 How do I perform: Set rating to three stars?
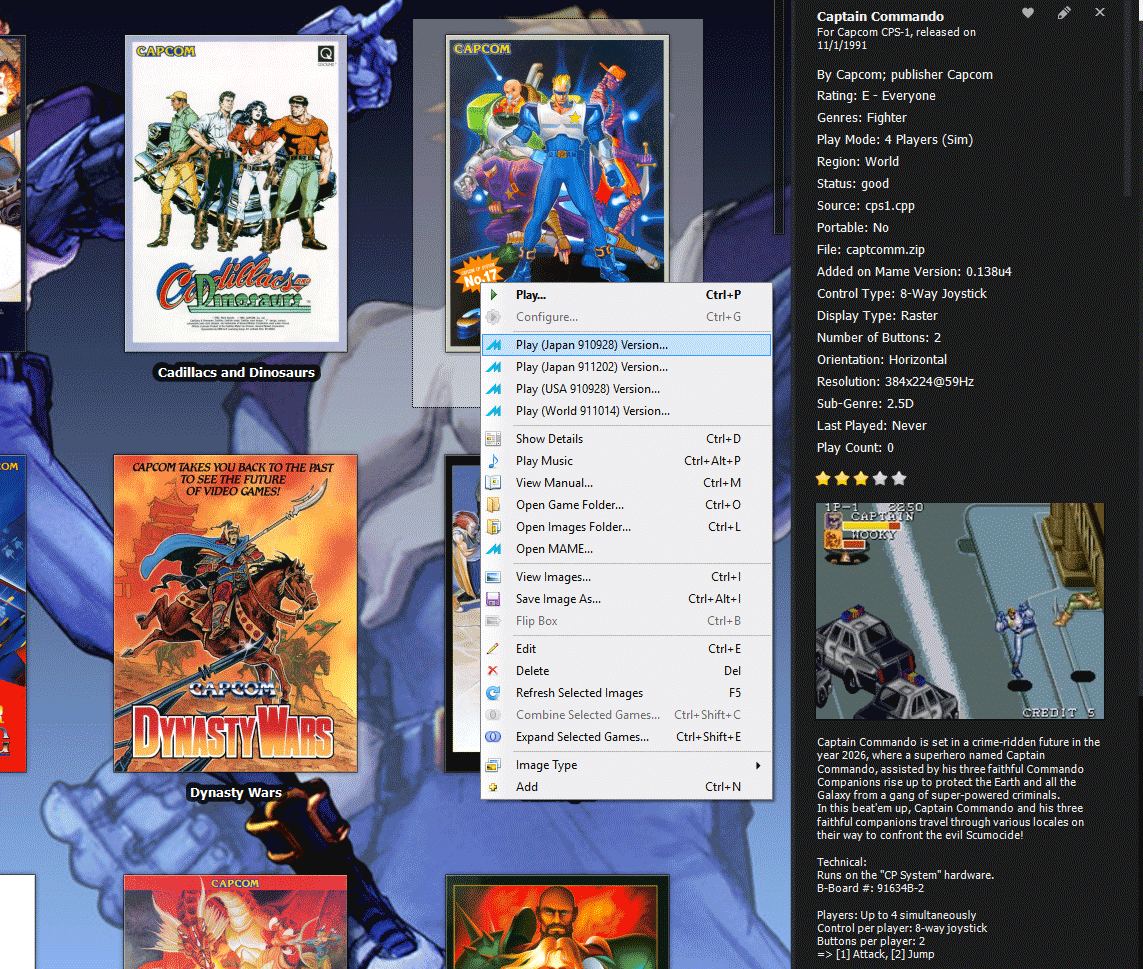[862, 478]
